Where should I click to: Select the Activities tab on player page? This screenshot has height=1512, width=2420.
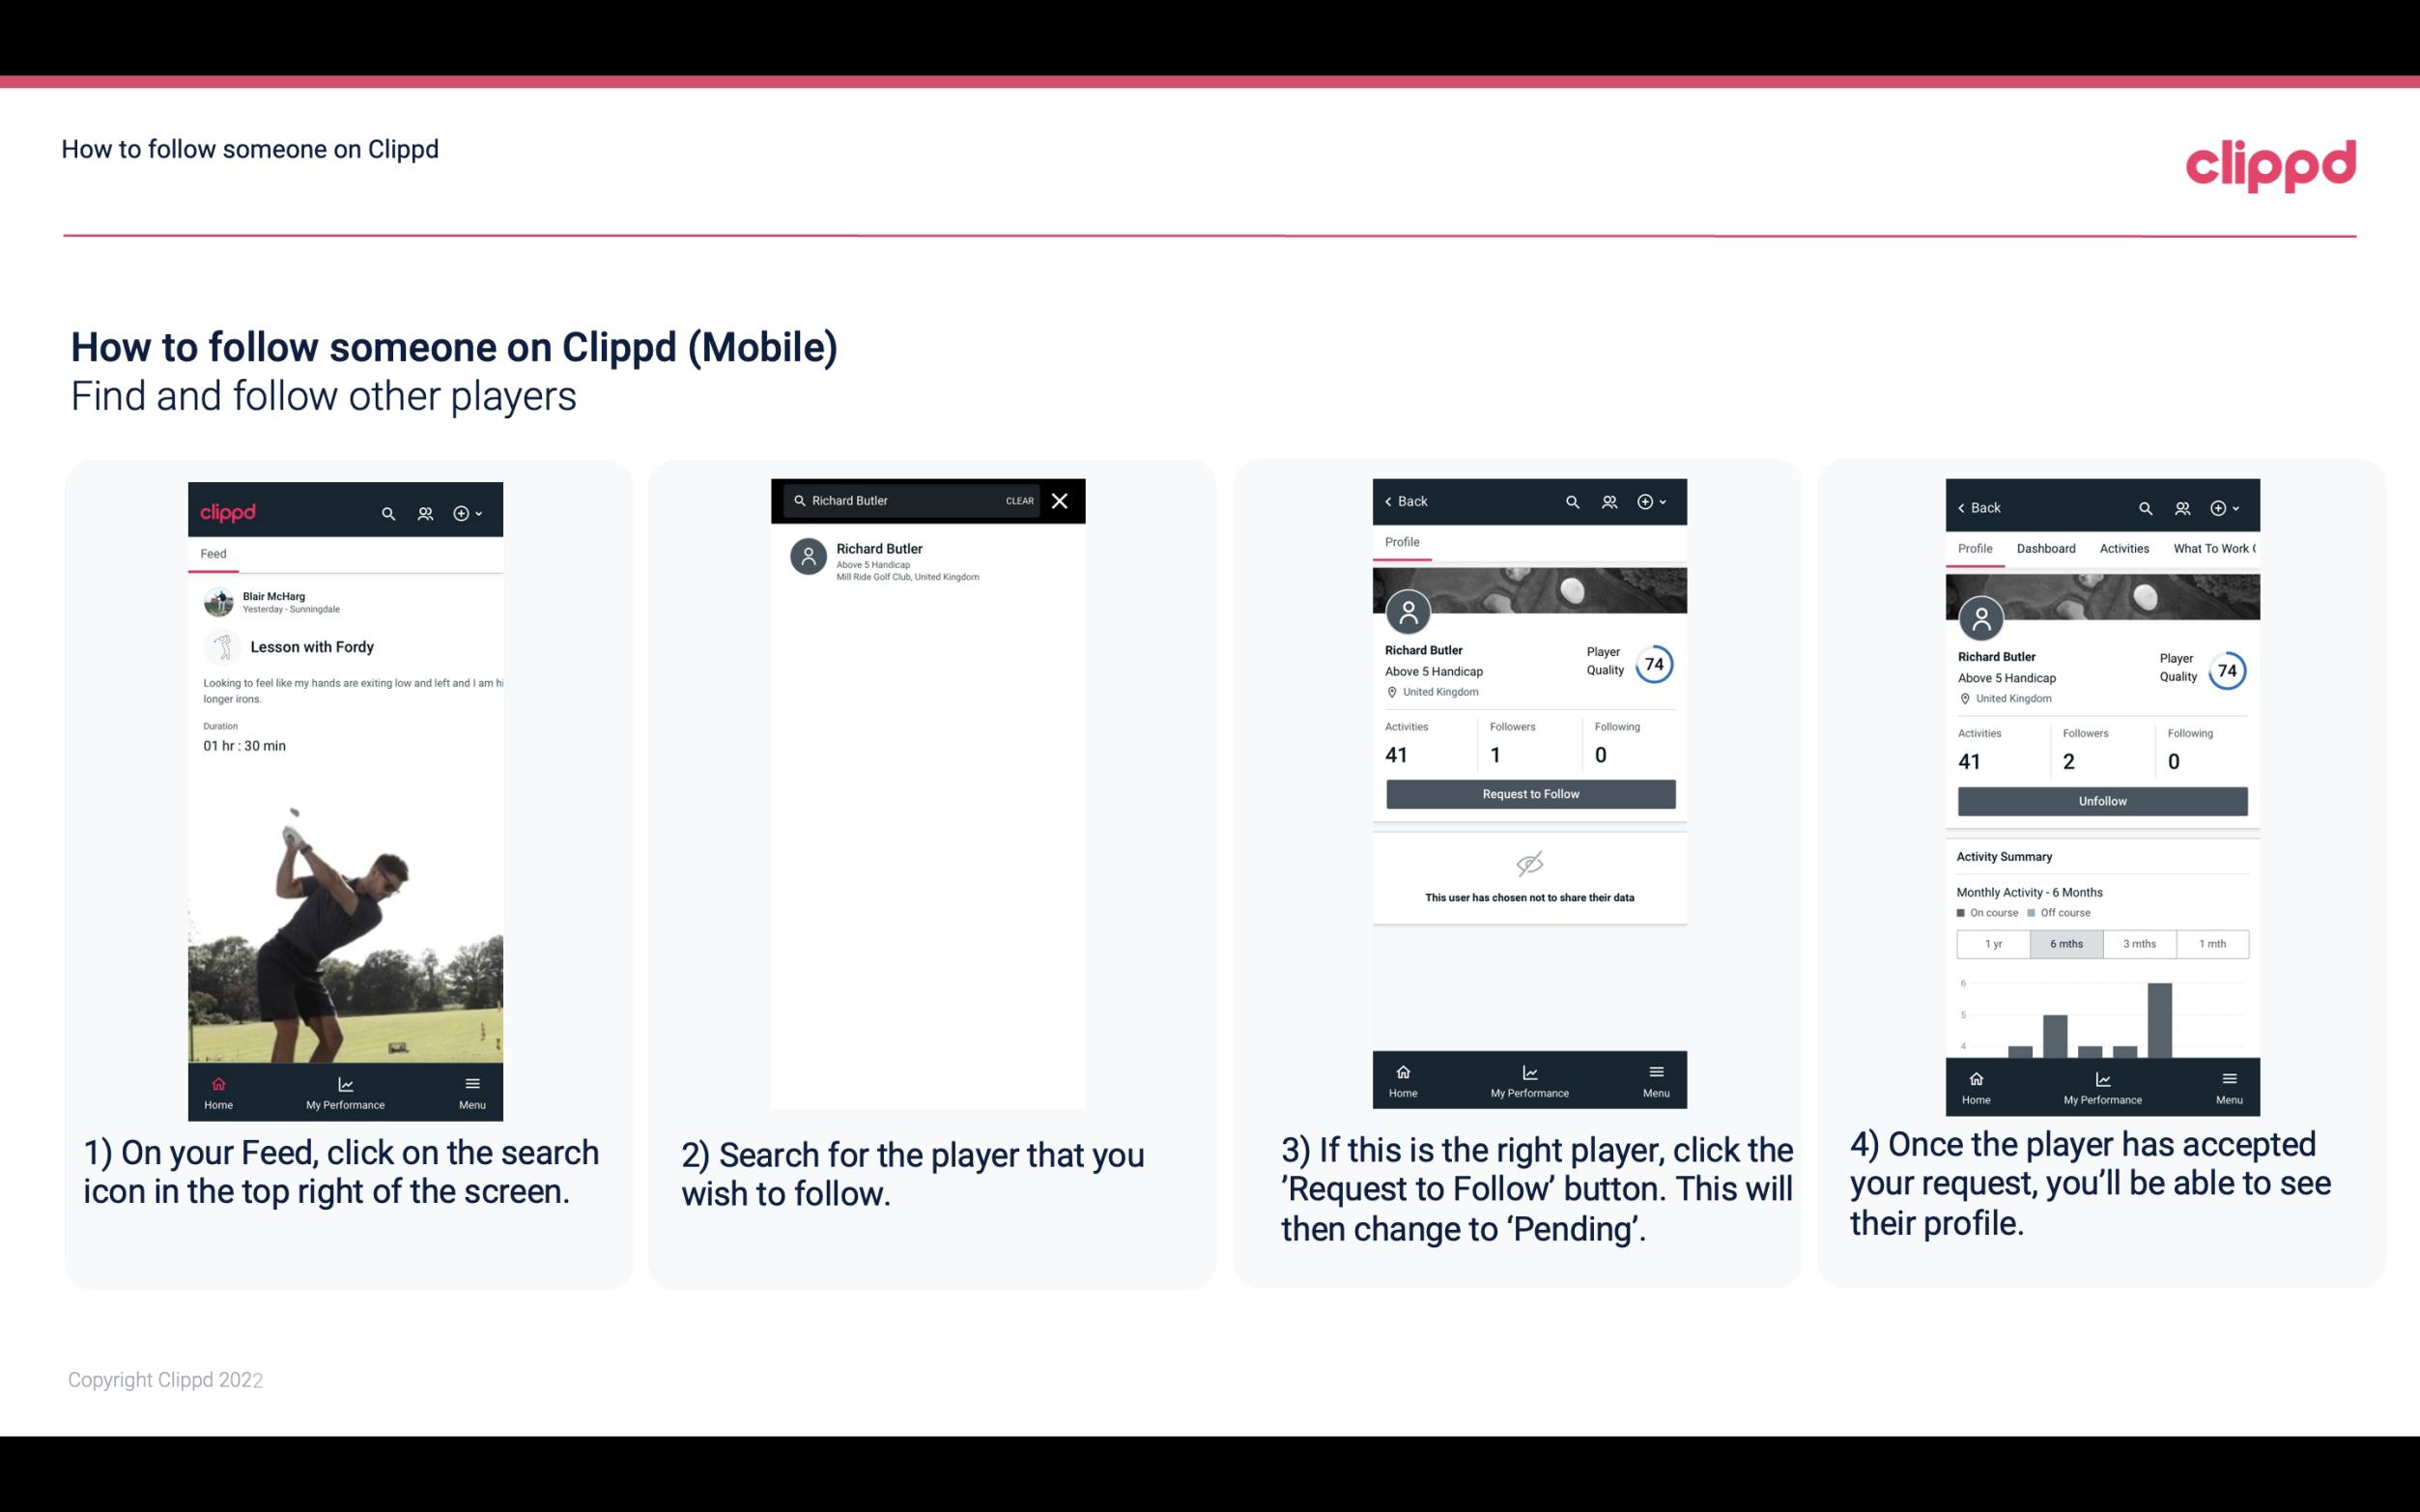point(2122,549)
